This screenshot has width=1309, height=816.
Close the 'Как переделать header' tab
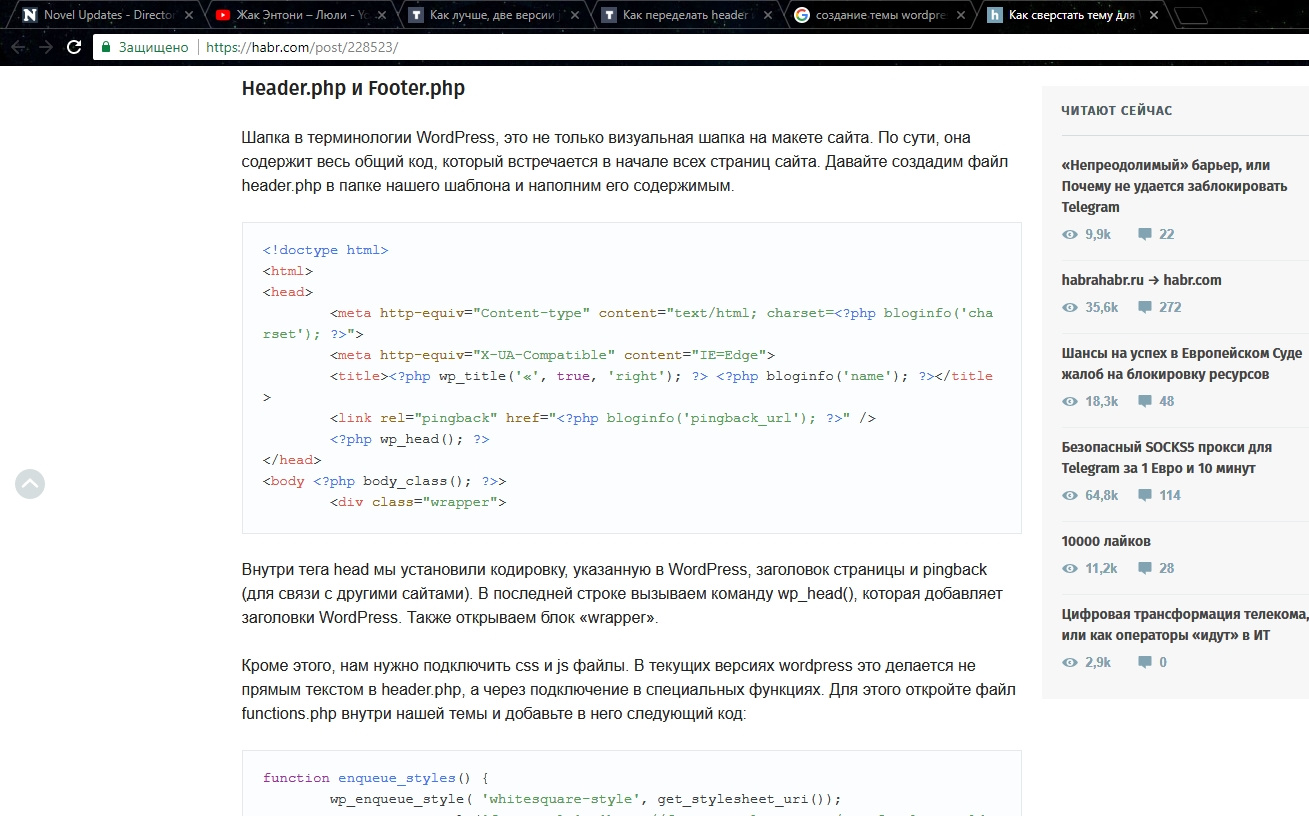pyautogui.click(x=768, y=15)
